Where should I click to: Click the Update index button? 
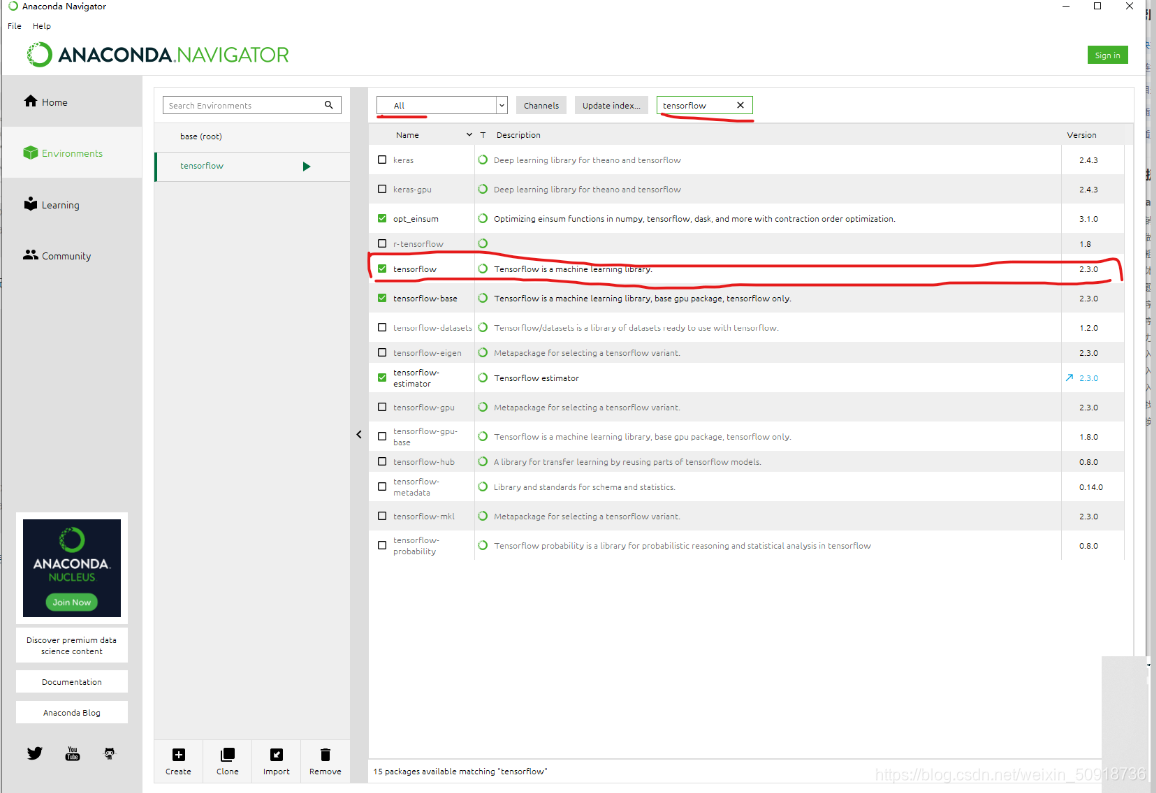(611, 105)
